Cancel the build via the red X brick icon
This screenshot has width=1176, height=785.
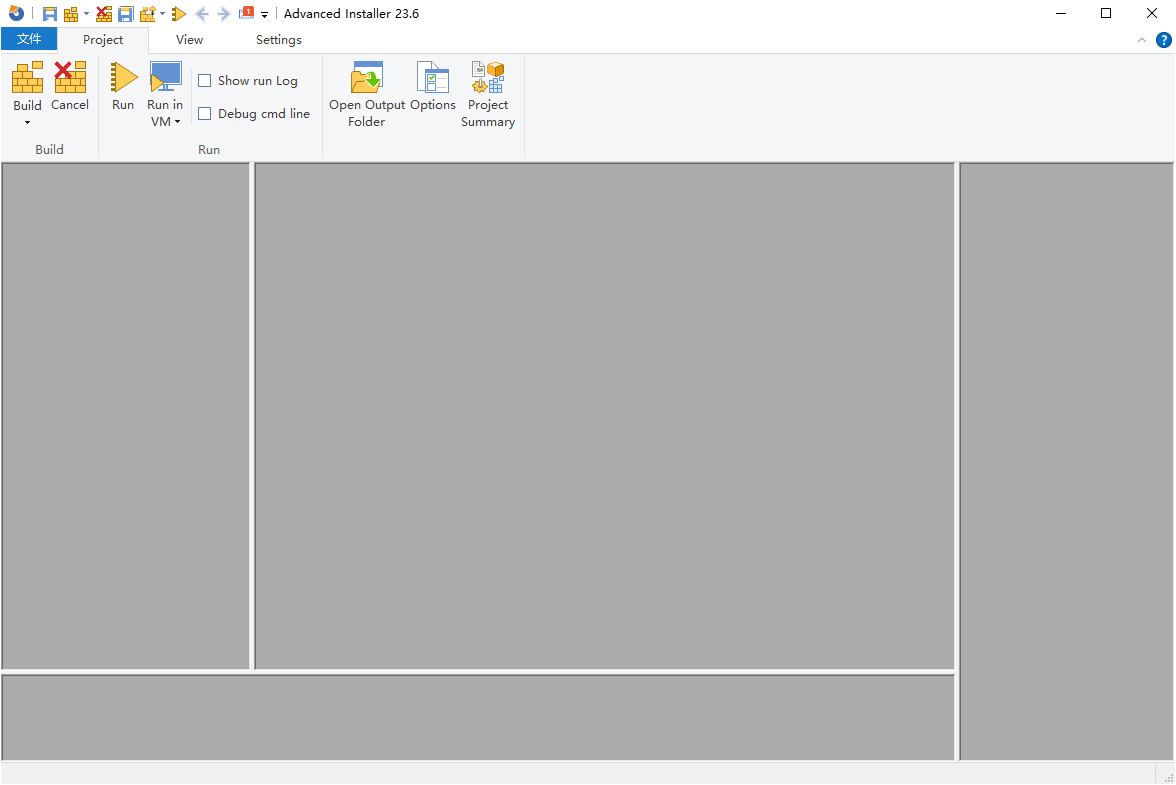pos(103,13)
